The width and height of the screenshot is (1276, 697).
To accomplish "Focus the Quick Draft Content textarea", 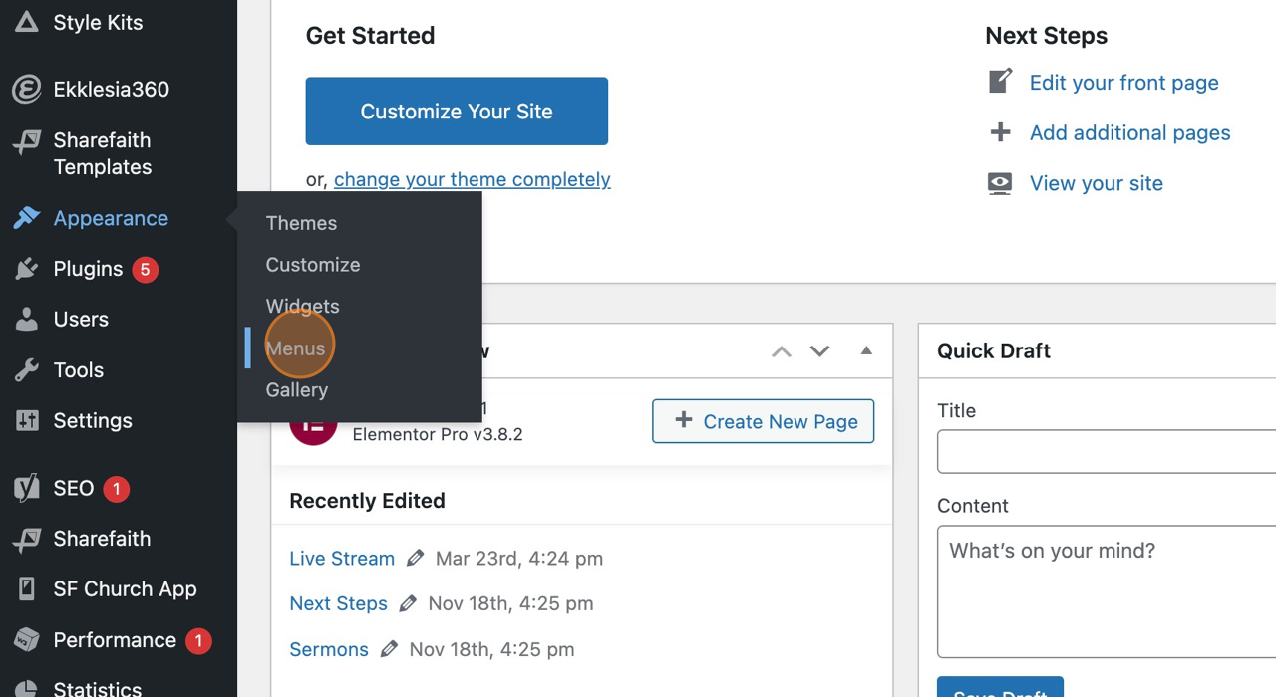I will 1106,592.
